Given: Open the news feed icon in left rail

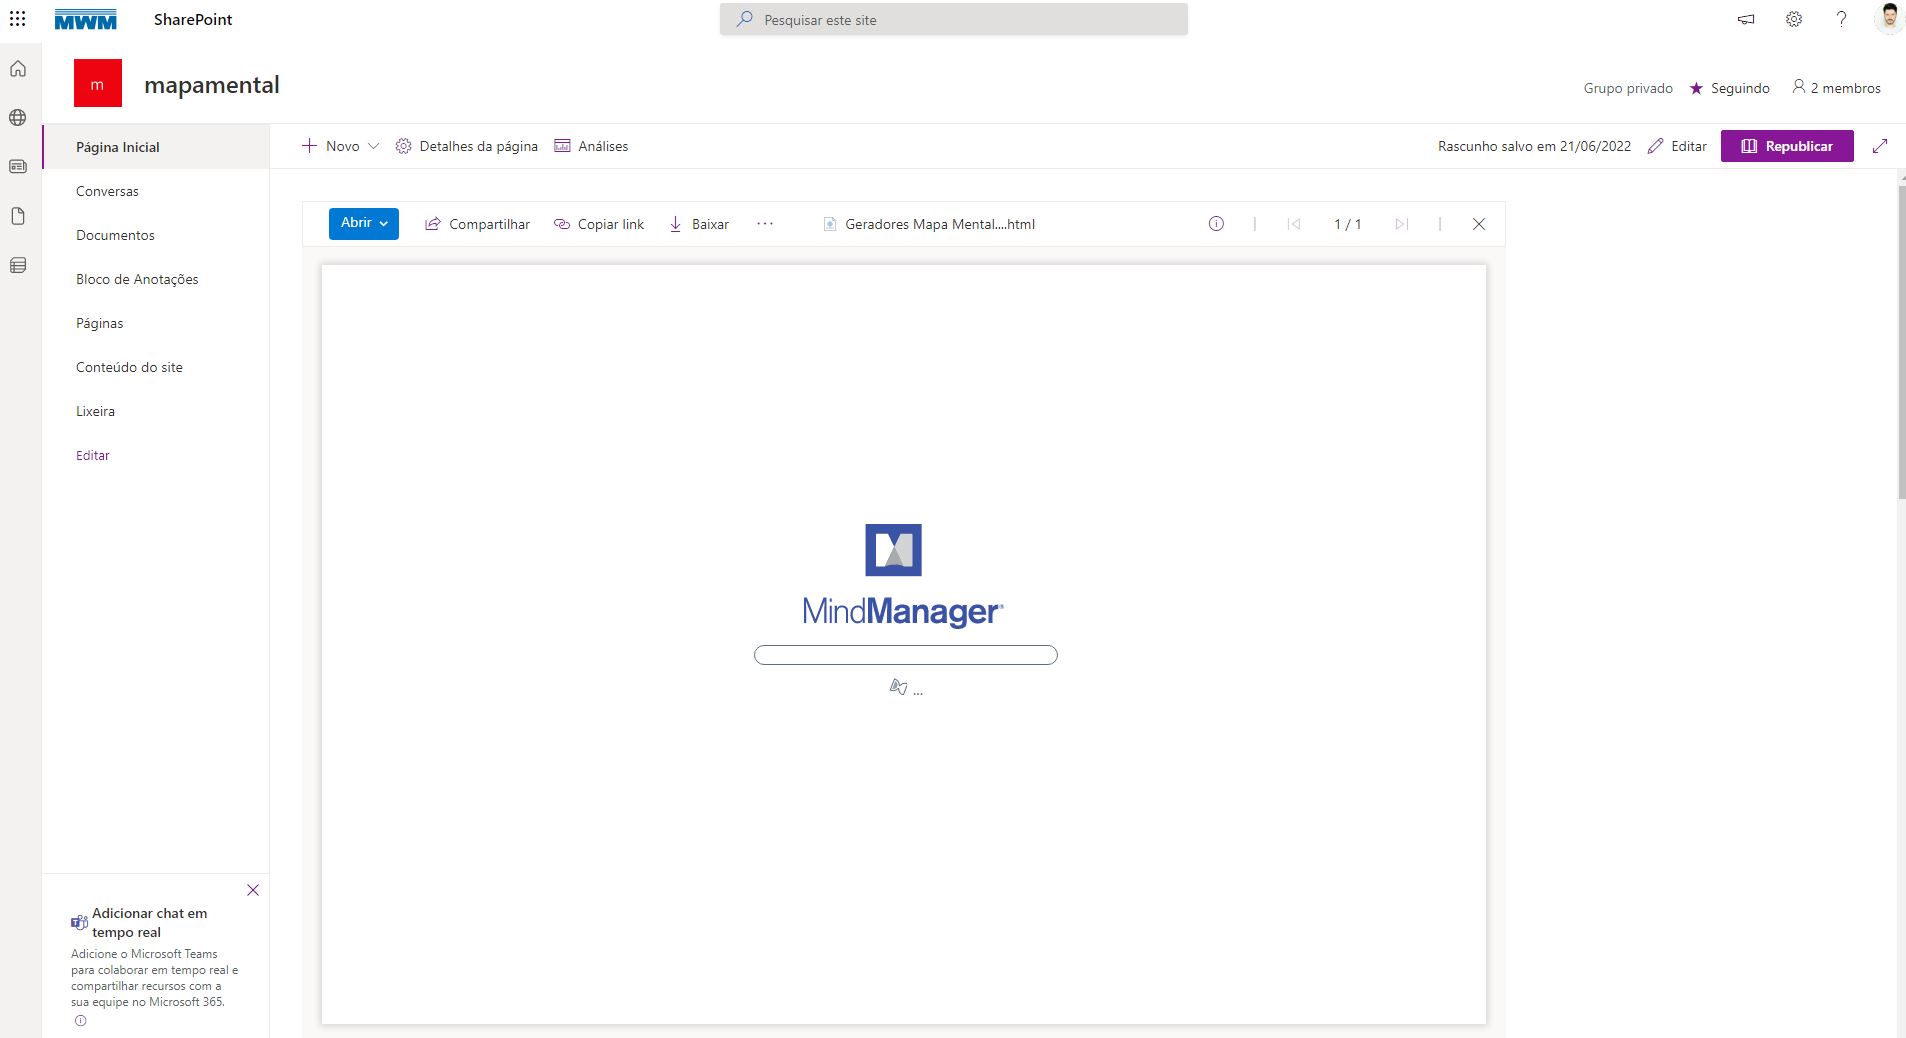Looking at the screenshot, I should click(18, 167).
